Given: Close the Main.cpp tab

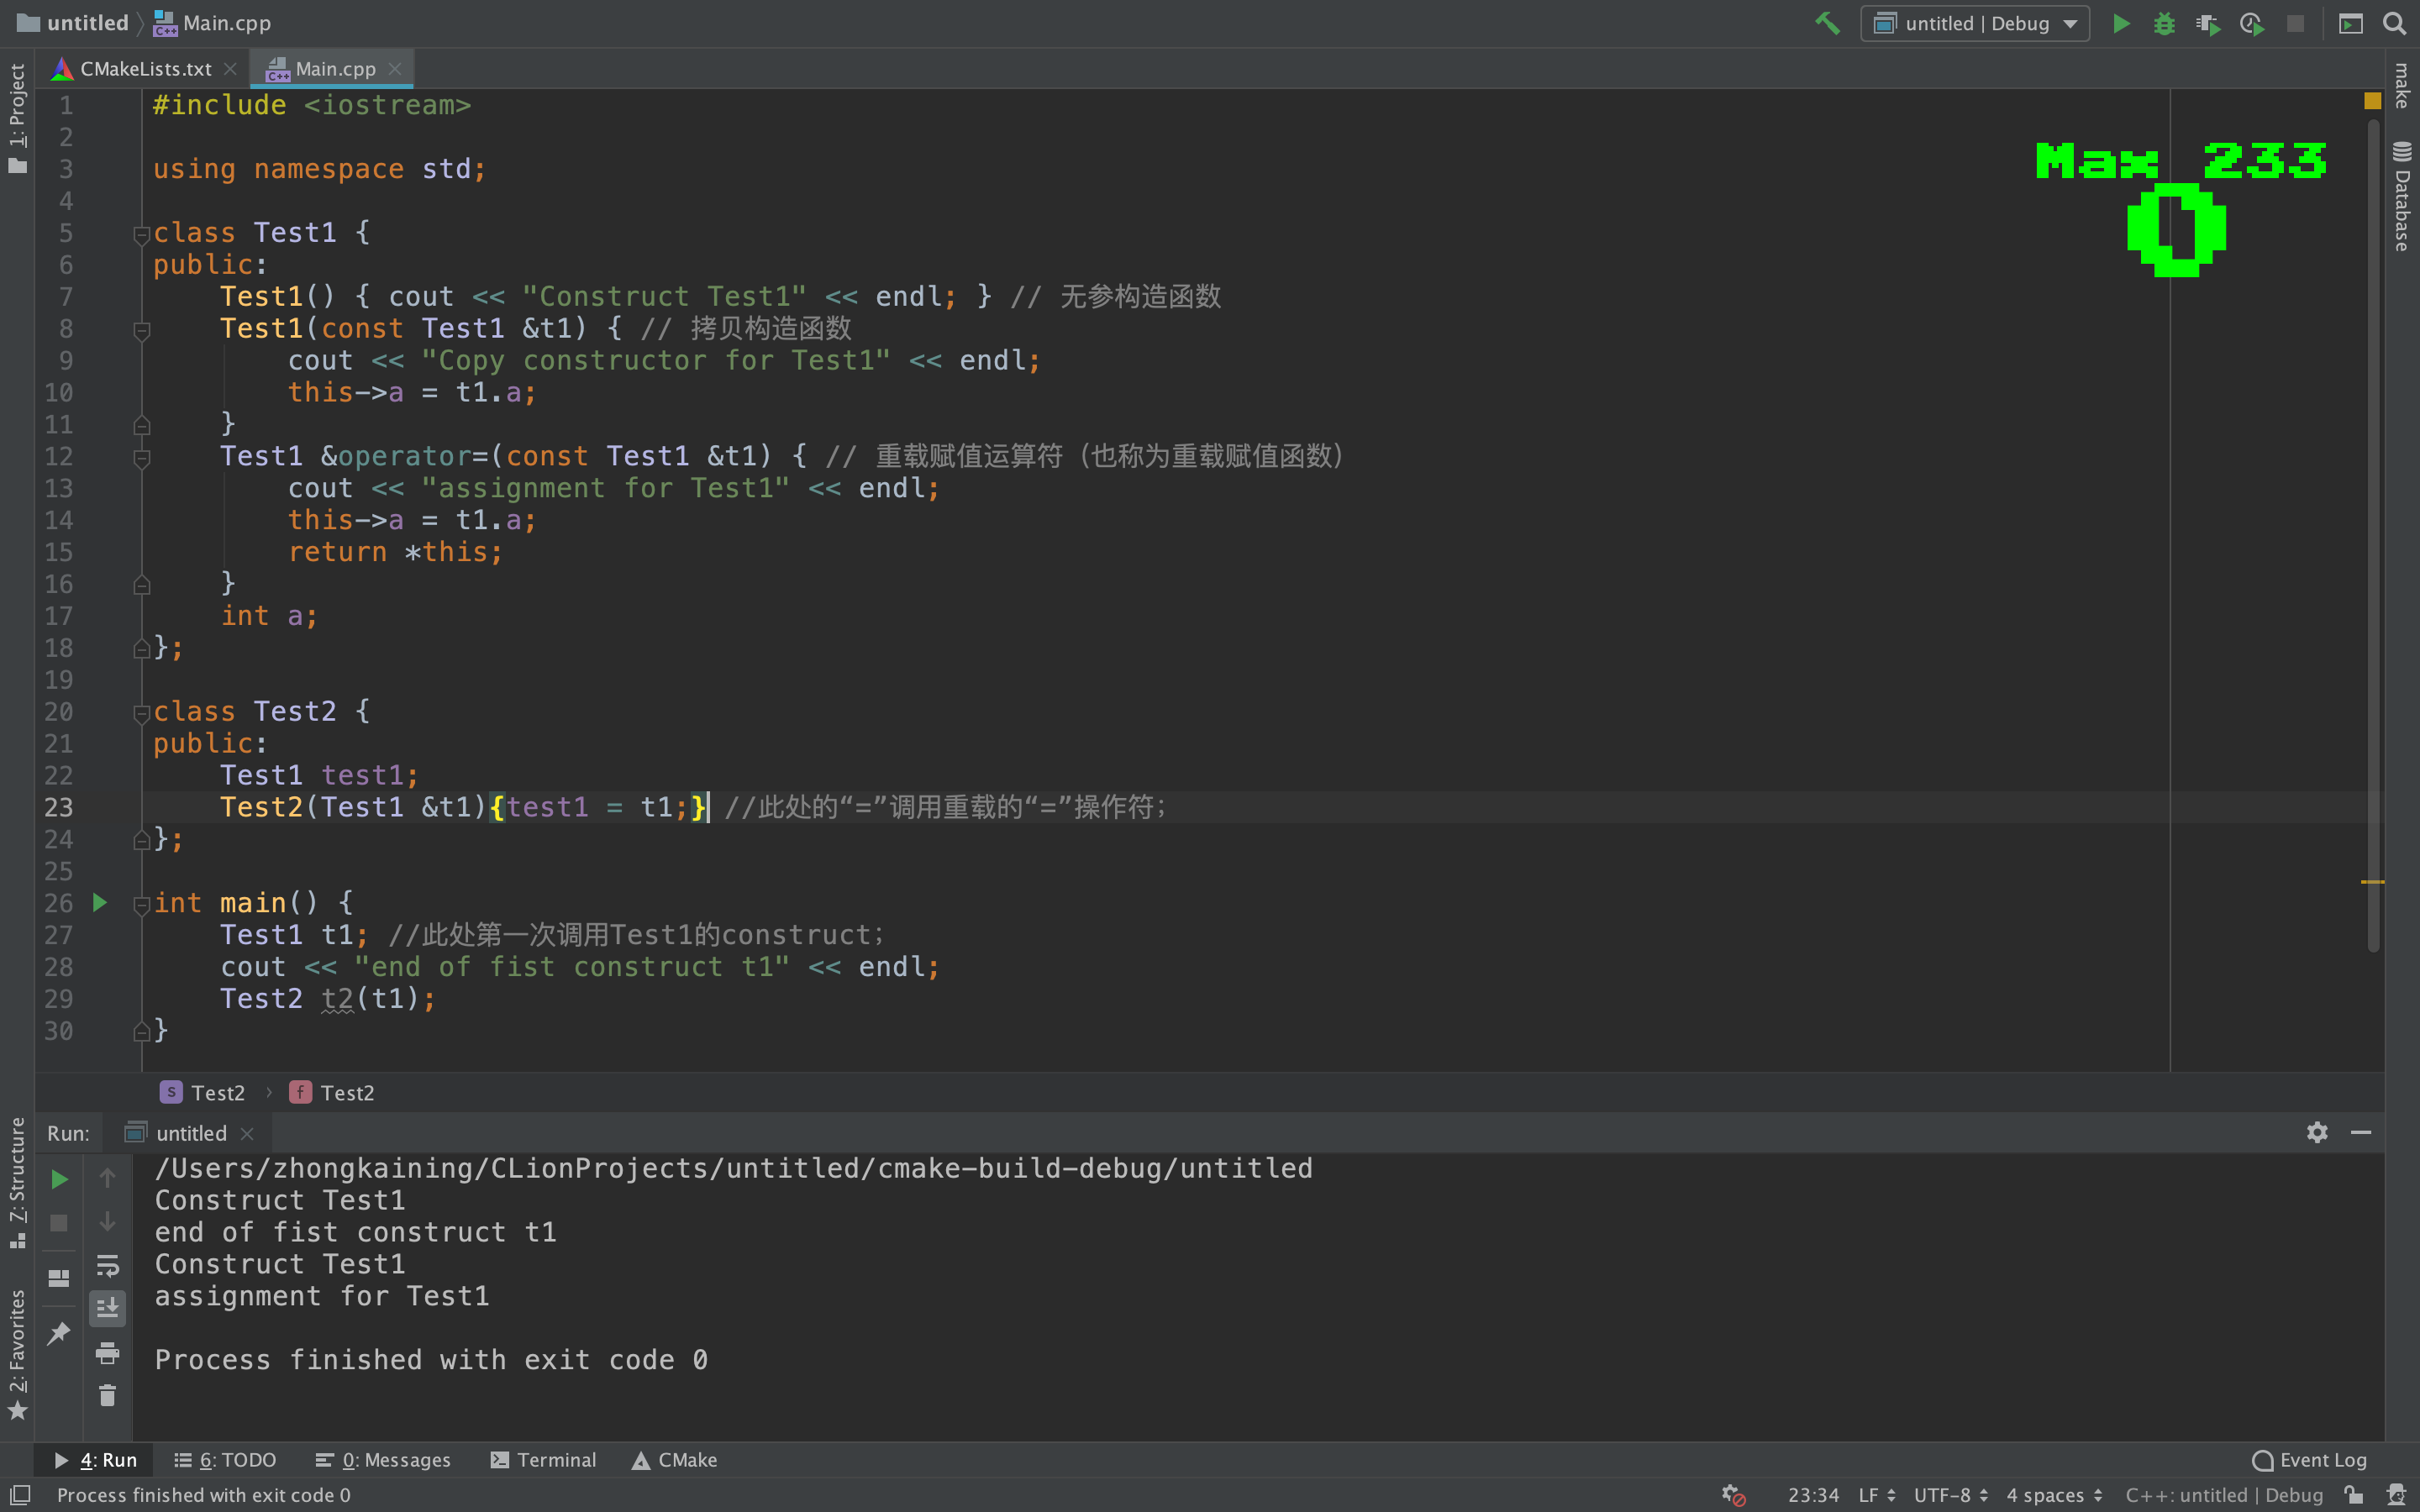Looking at the screenshot, I should tap(395, 69).
